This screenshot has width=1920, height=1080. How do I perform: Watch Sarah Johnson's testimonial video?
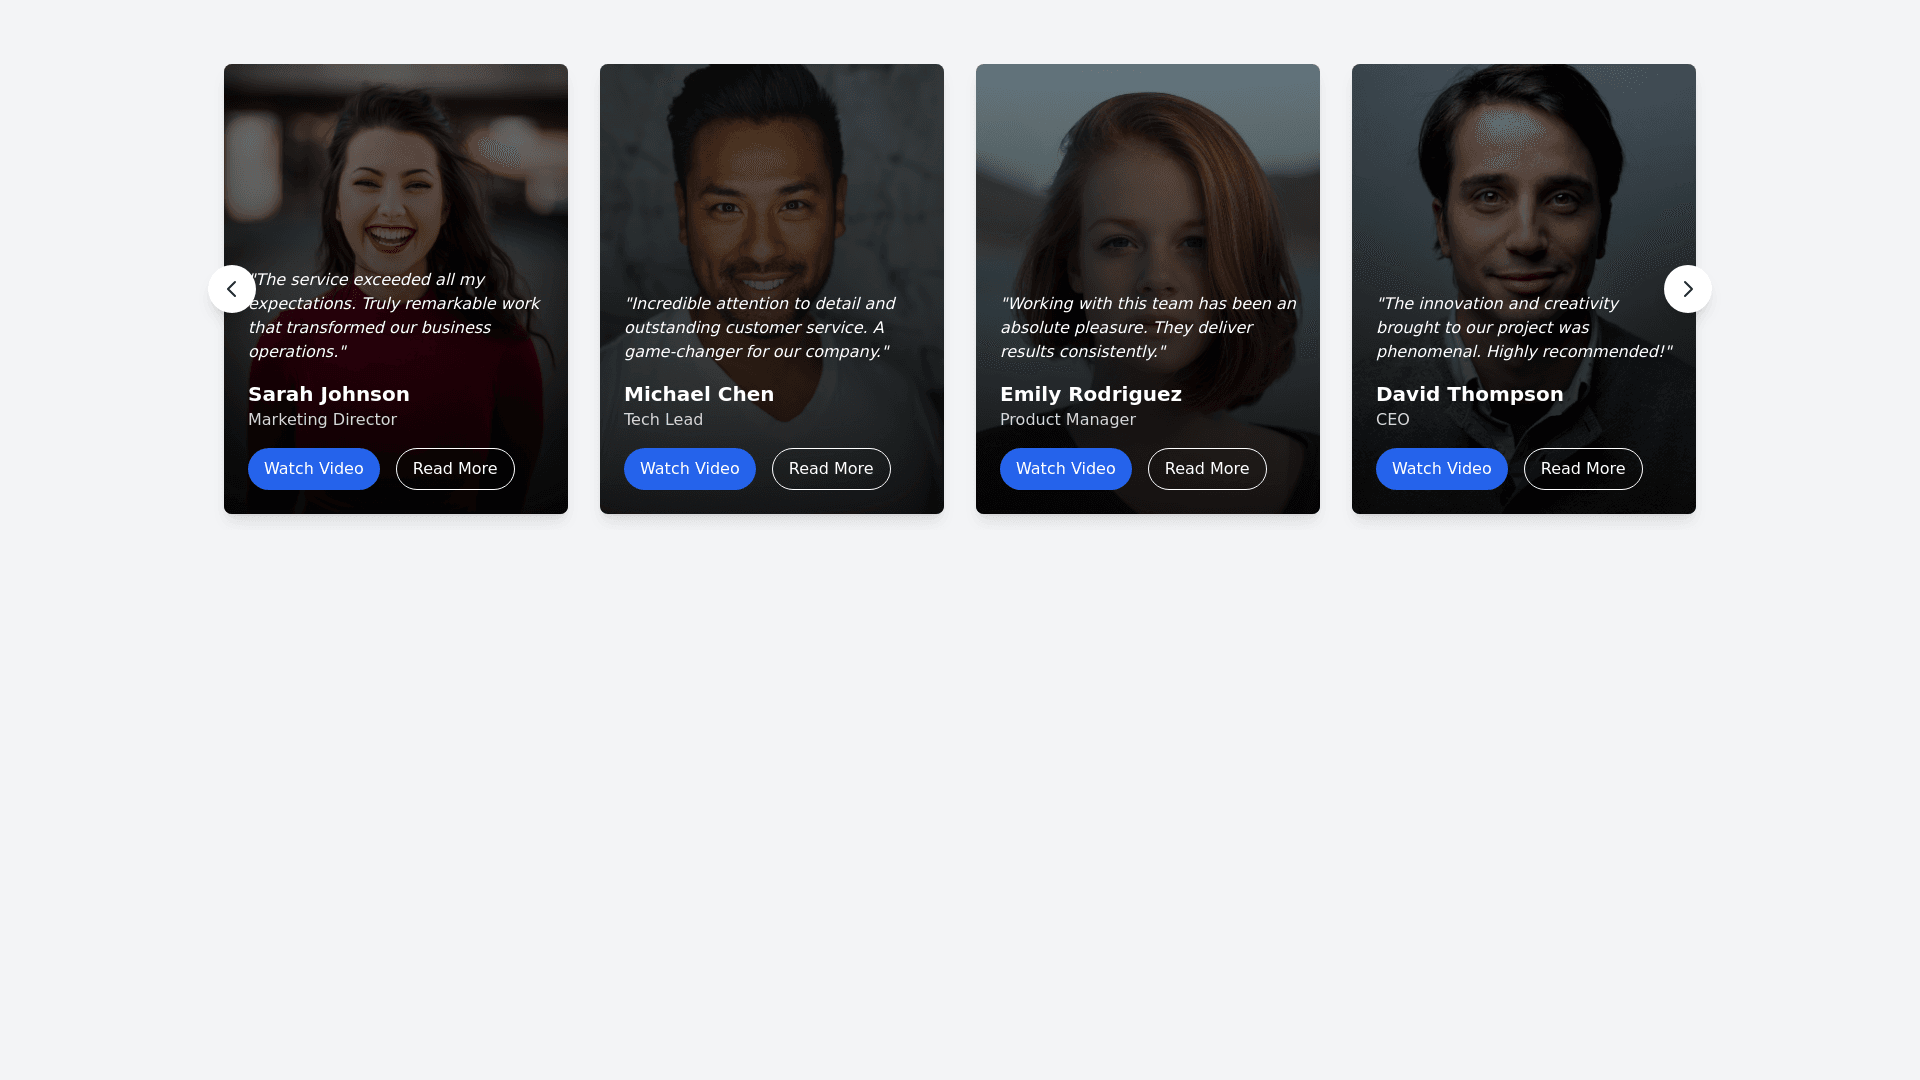tap(313, 469)
